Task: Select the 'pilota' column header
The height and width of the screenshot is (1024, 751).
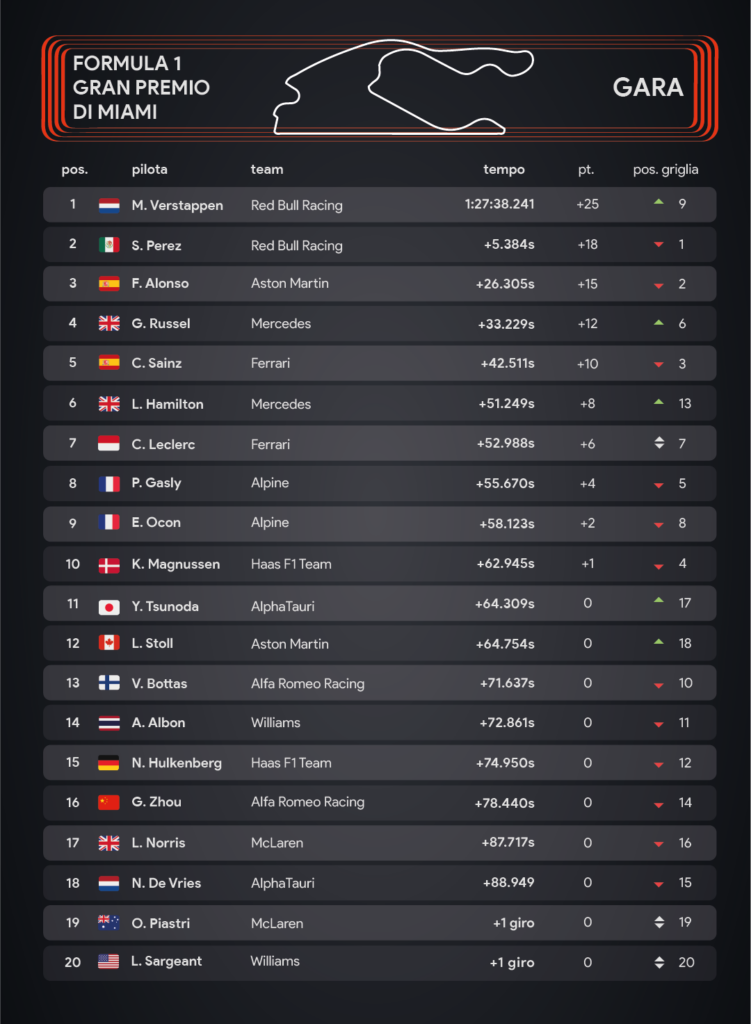Action: pos(150,170)
